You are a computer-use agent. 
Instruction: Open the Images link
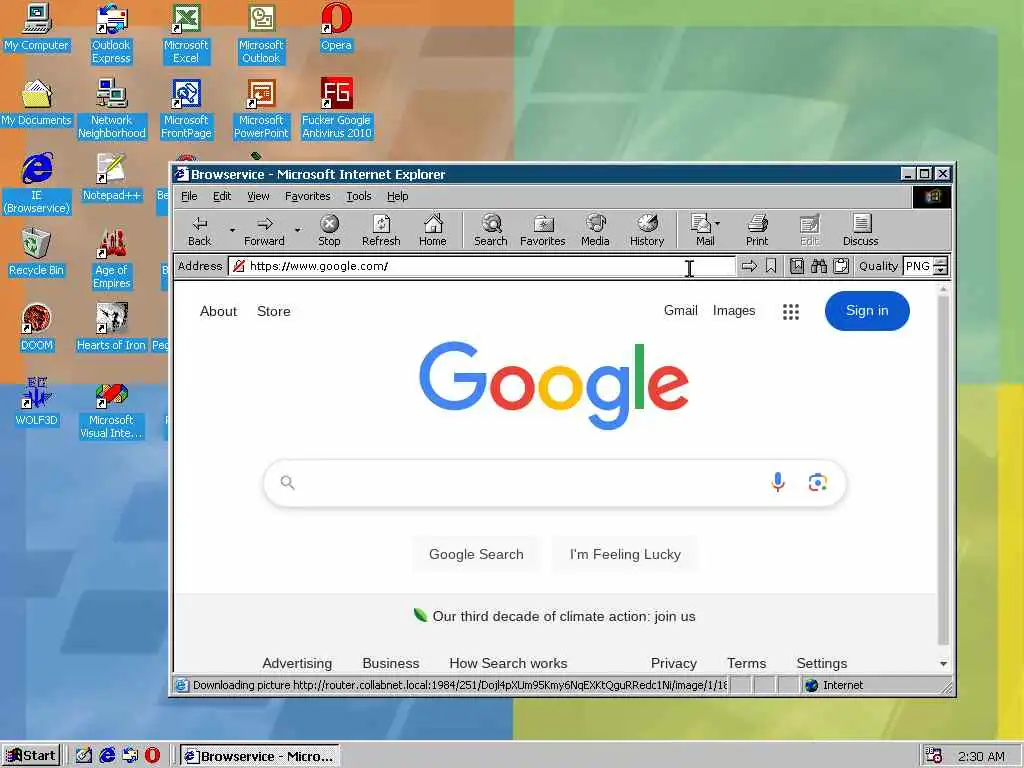(733, 311)
